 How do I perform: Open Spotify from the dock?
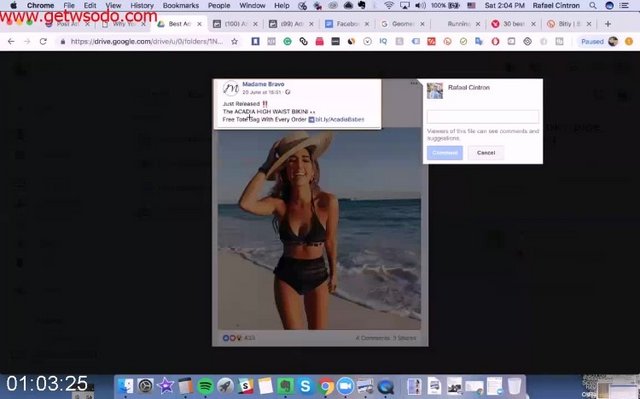coord(205,386)
